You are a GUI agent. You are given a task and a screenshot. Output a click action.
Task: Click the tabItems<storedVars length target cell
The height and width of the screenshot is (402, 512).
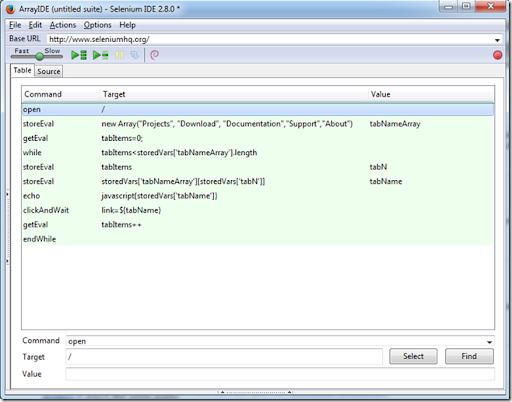click(x=179, y=153)
